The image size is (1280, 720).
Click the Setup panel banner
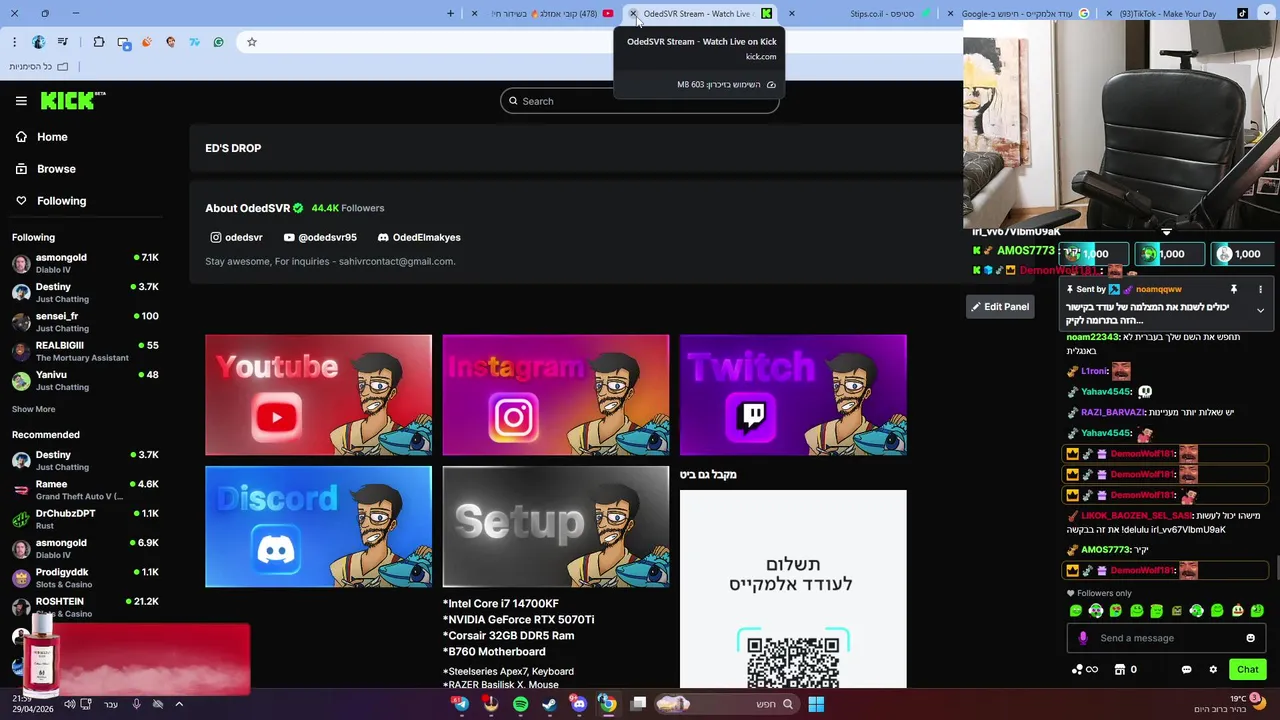(556, 527)
